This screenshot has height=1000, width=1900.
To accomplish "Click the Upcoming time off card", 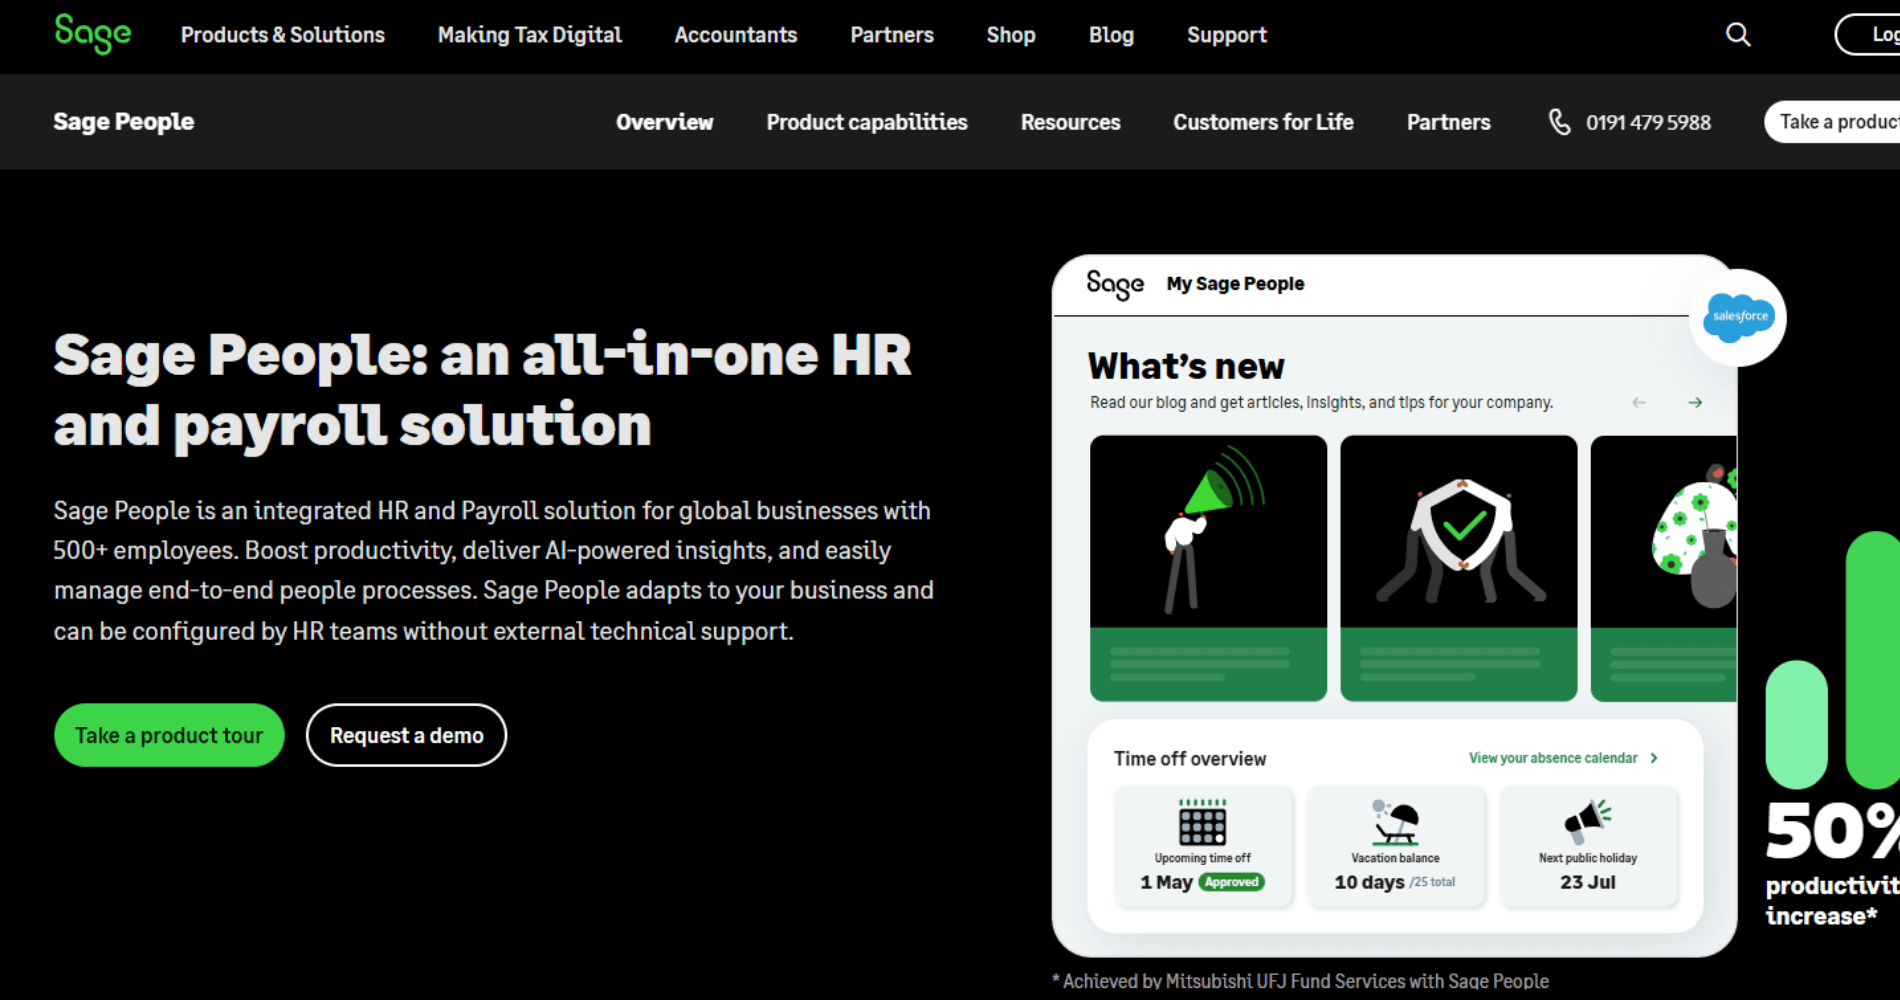I will click(1203, 847).
